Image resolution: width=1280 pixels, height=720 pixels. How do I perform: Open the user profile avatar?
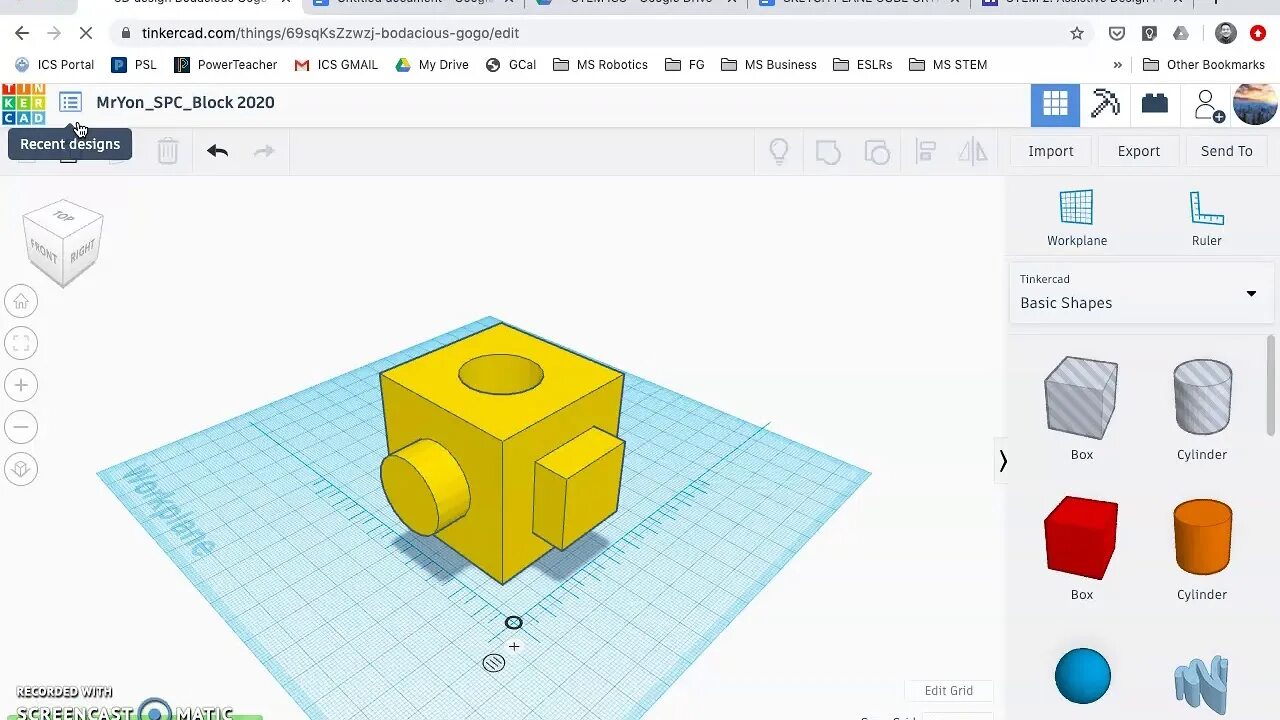pos(1255,104)
